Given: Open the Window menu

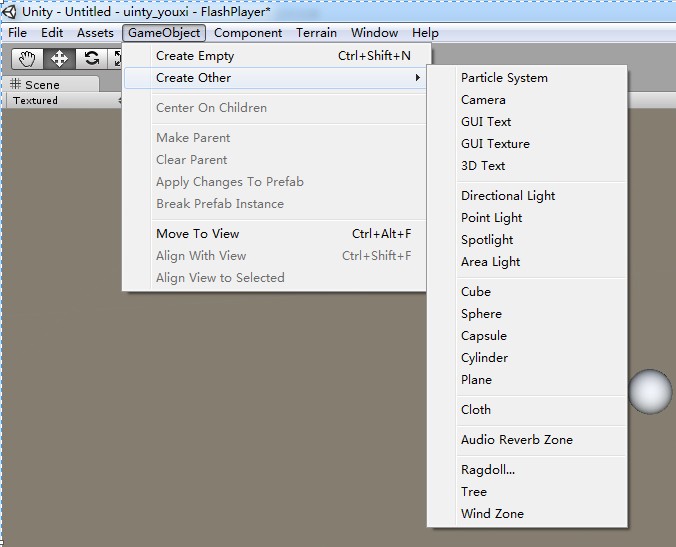Looking at the screenshot, I should pyautogui.click(x=374, y=33).
